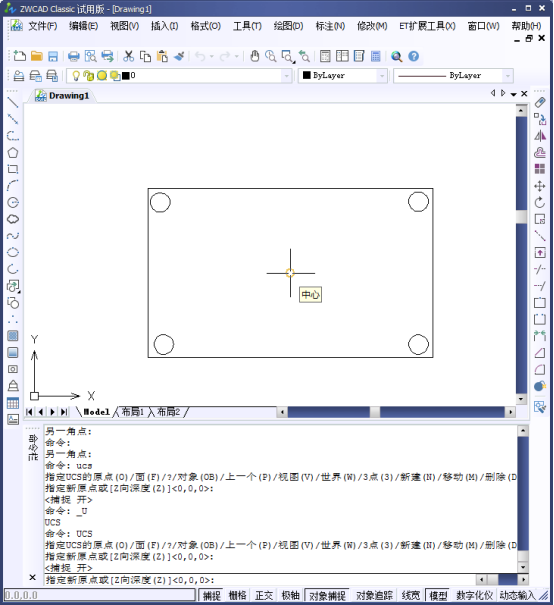Open the ET扩展工具(X) menu
This screenshot has height=605, width=554.
(x=427, y=26)
